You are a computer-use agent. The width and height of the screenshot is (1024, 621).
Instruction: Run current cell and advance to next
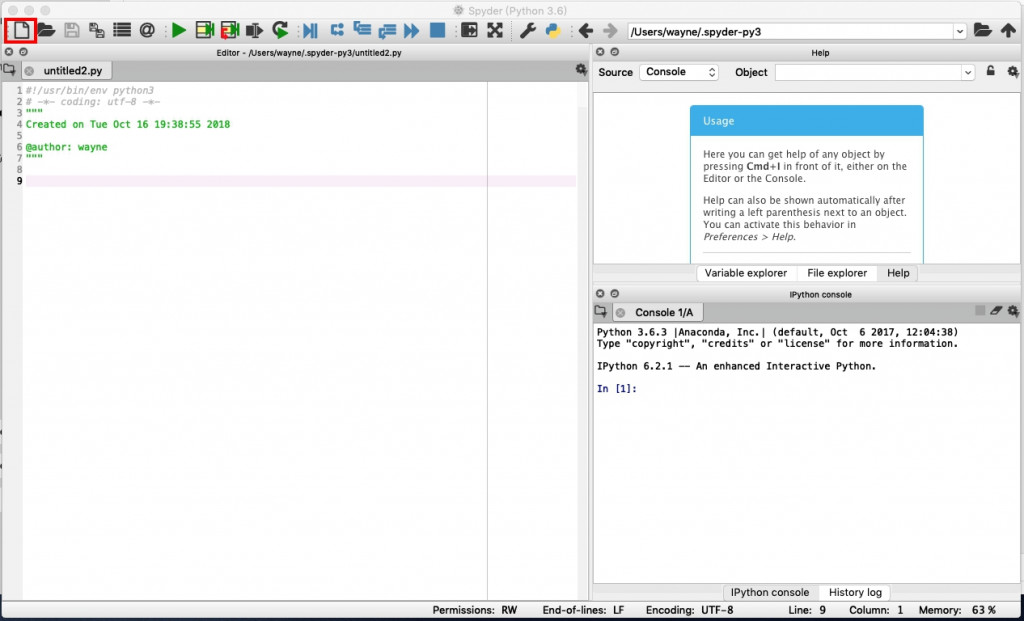point(229,30)
